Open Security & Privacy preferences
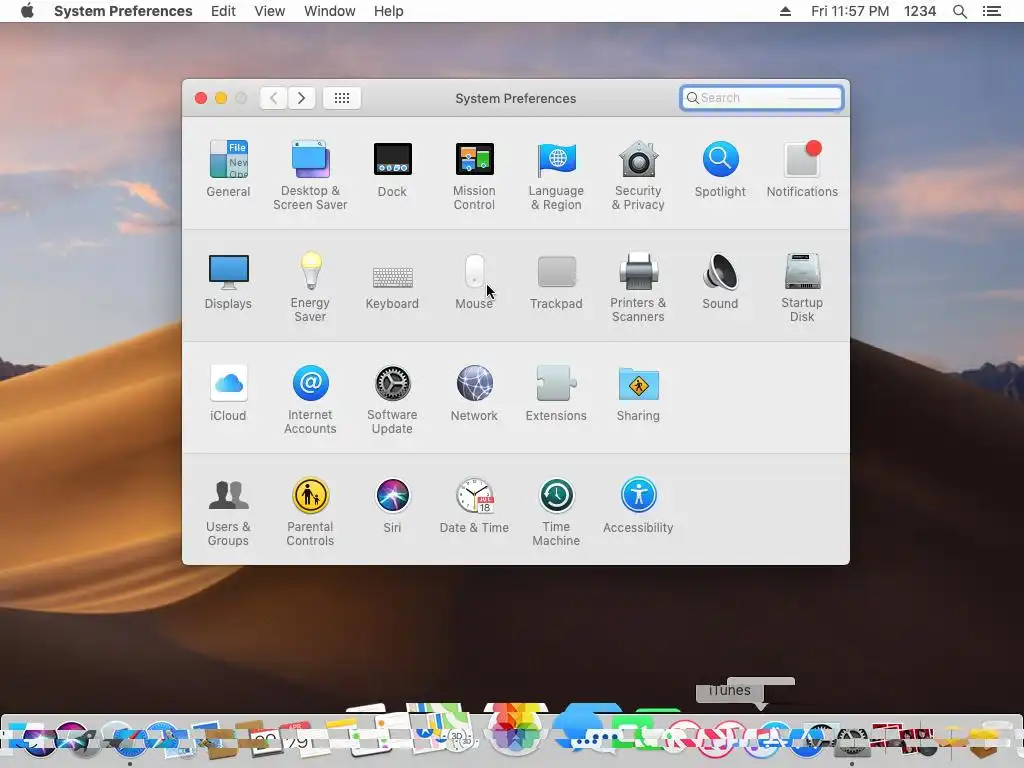The width and height of the screenshot is (1024, 768). point(638,175)
